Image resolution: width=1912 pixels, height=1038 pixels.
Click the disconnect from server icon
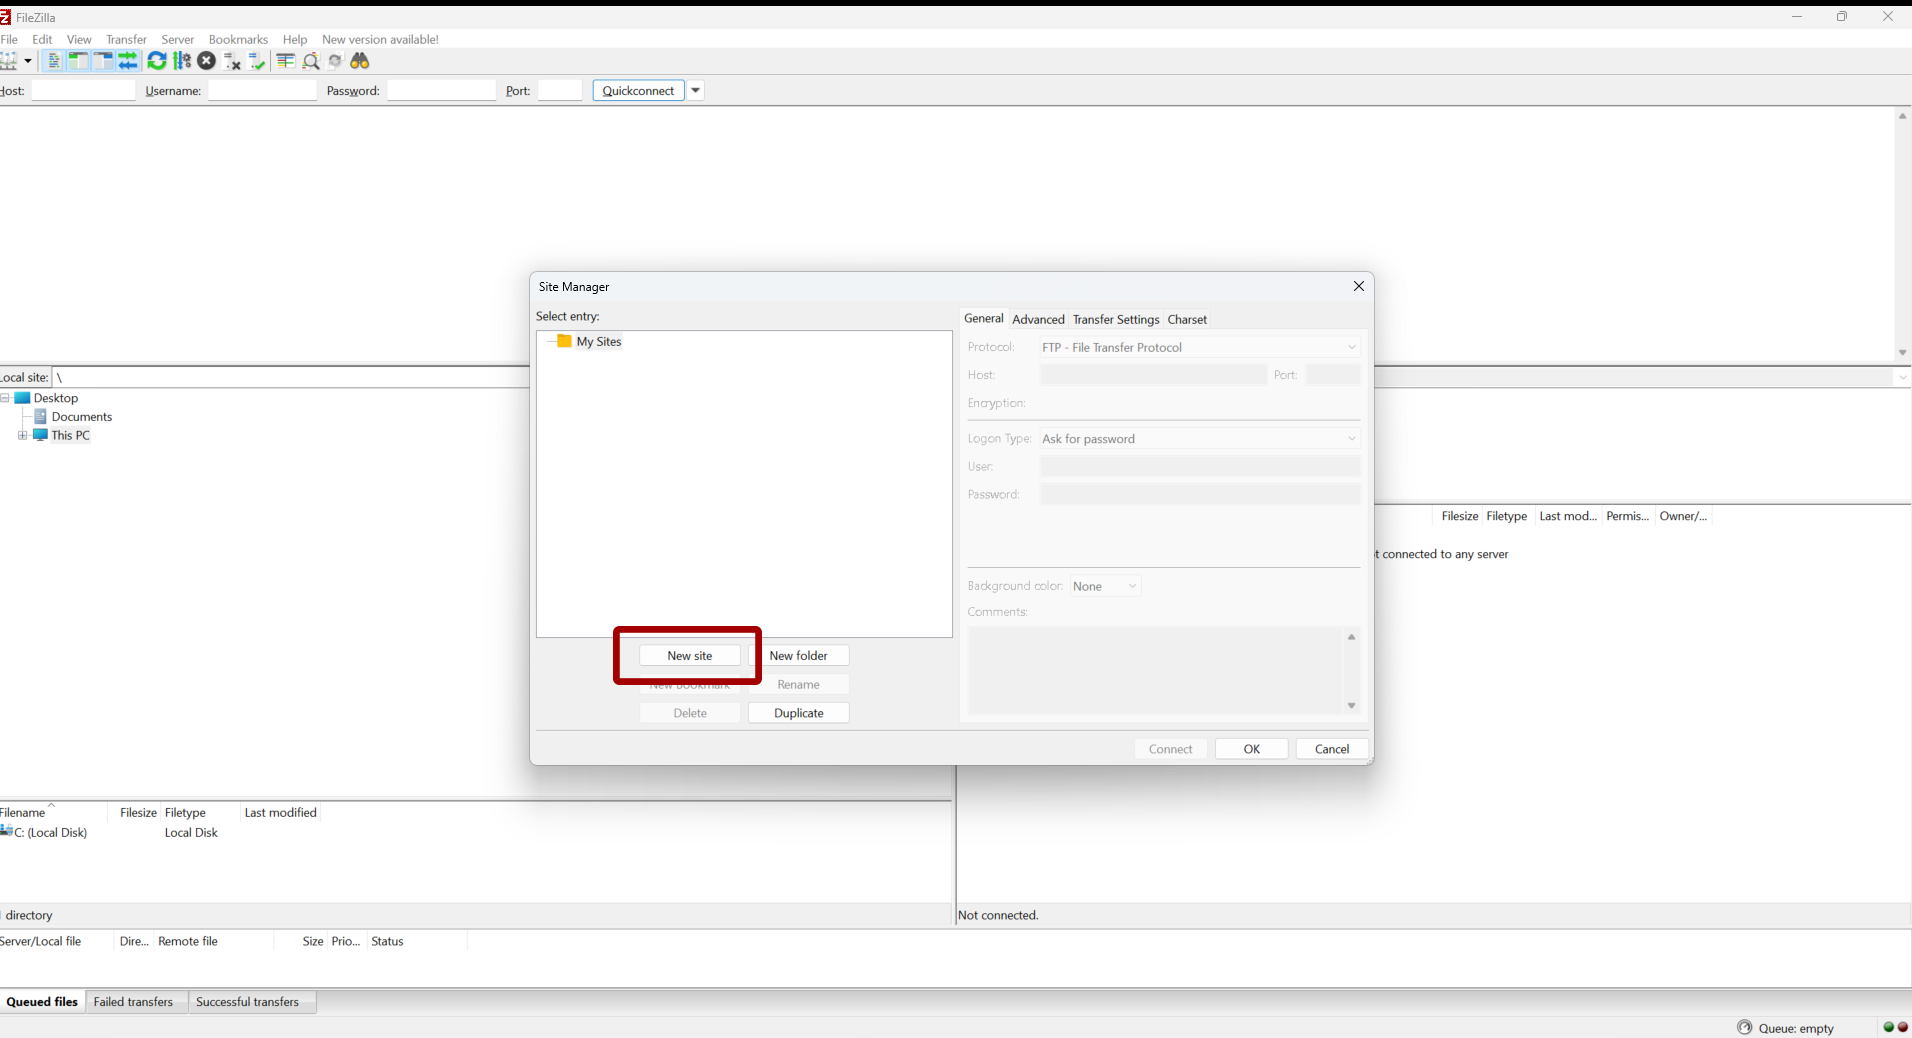pyautogui.click(x=232, y=61)
